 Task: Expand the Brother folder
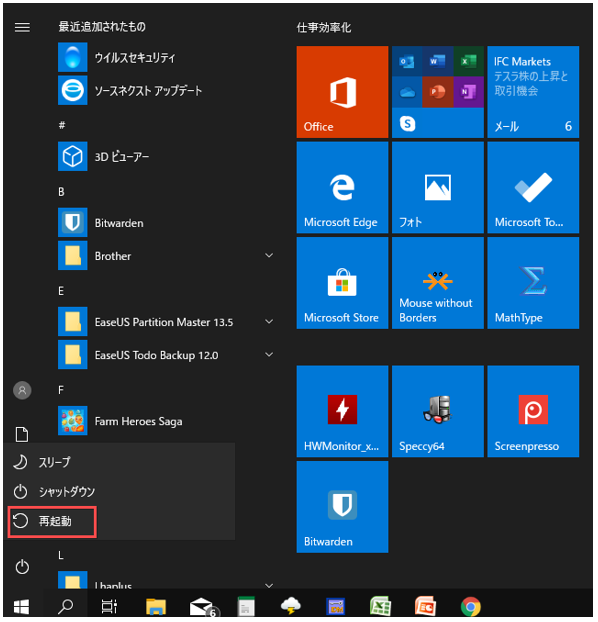point(269,255)
